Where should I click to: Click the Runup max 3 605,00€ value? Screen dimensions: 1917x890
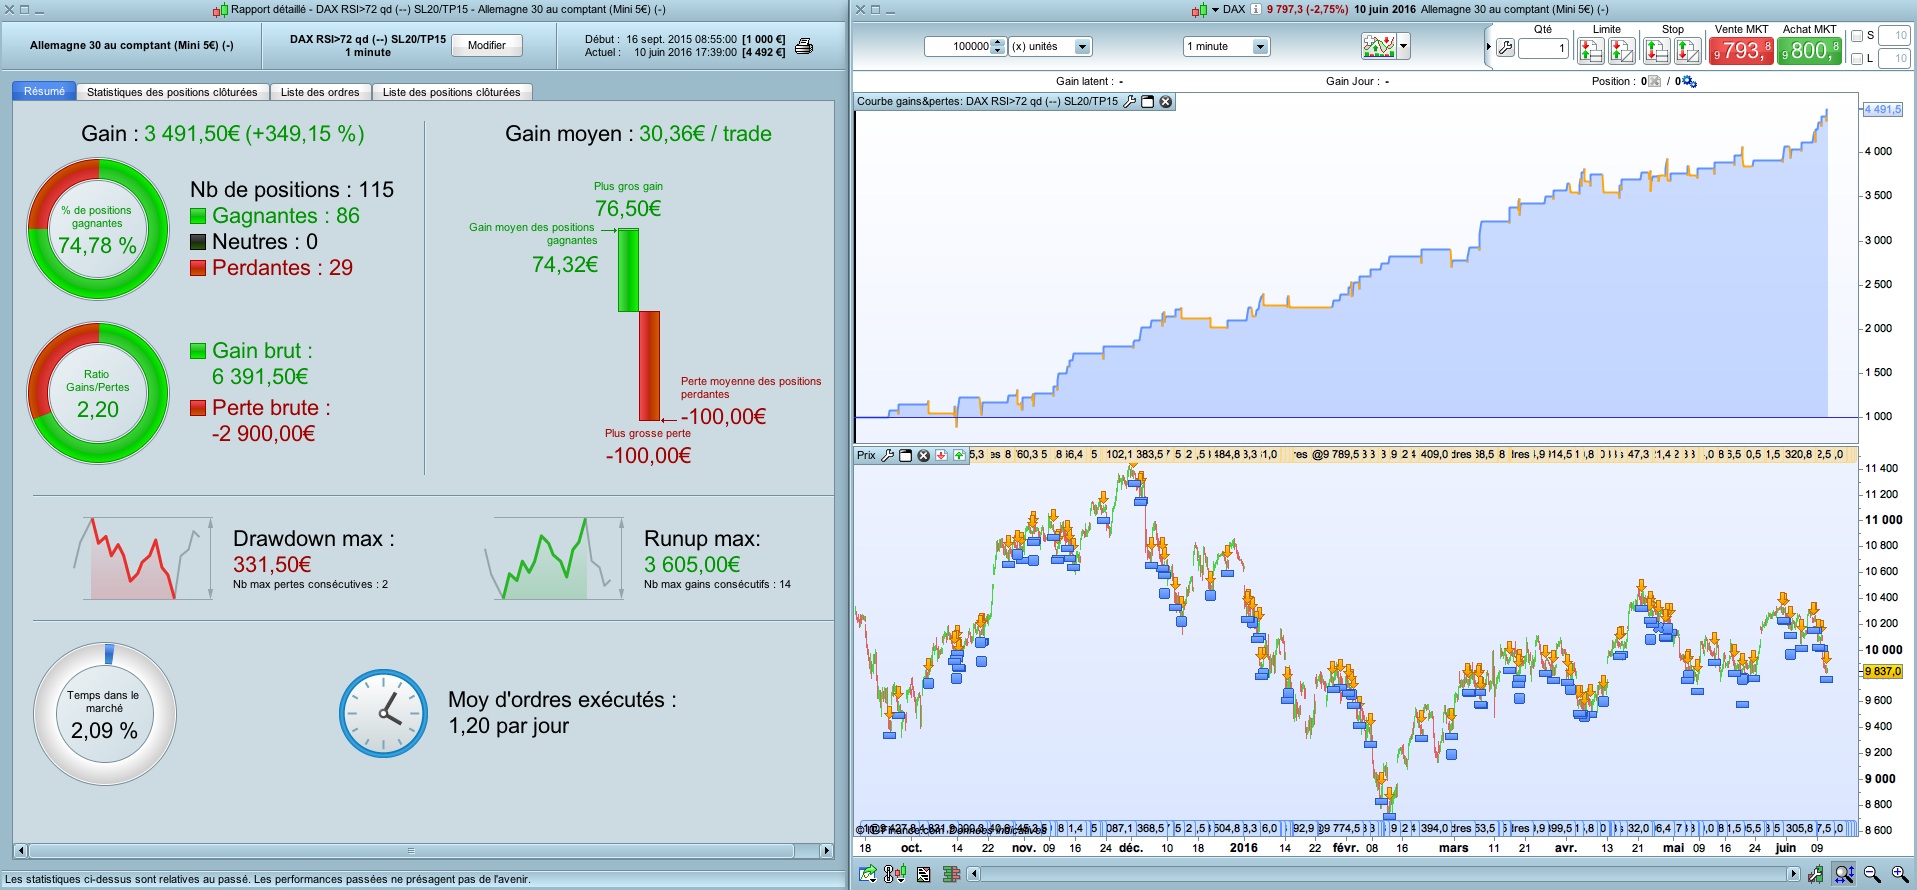pyautogui.click(x=692, y=565)
